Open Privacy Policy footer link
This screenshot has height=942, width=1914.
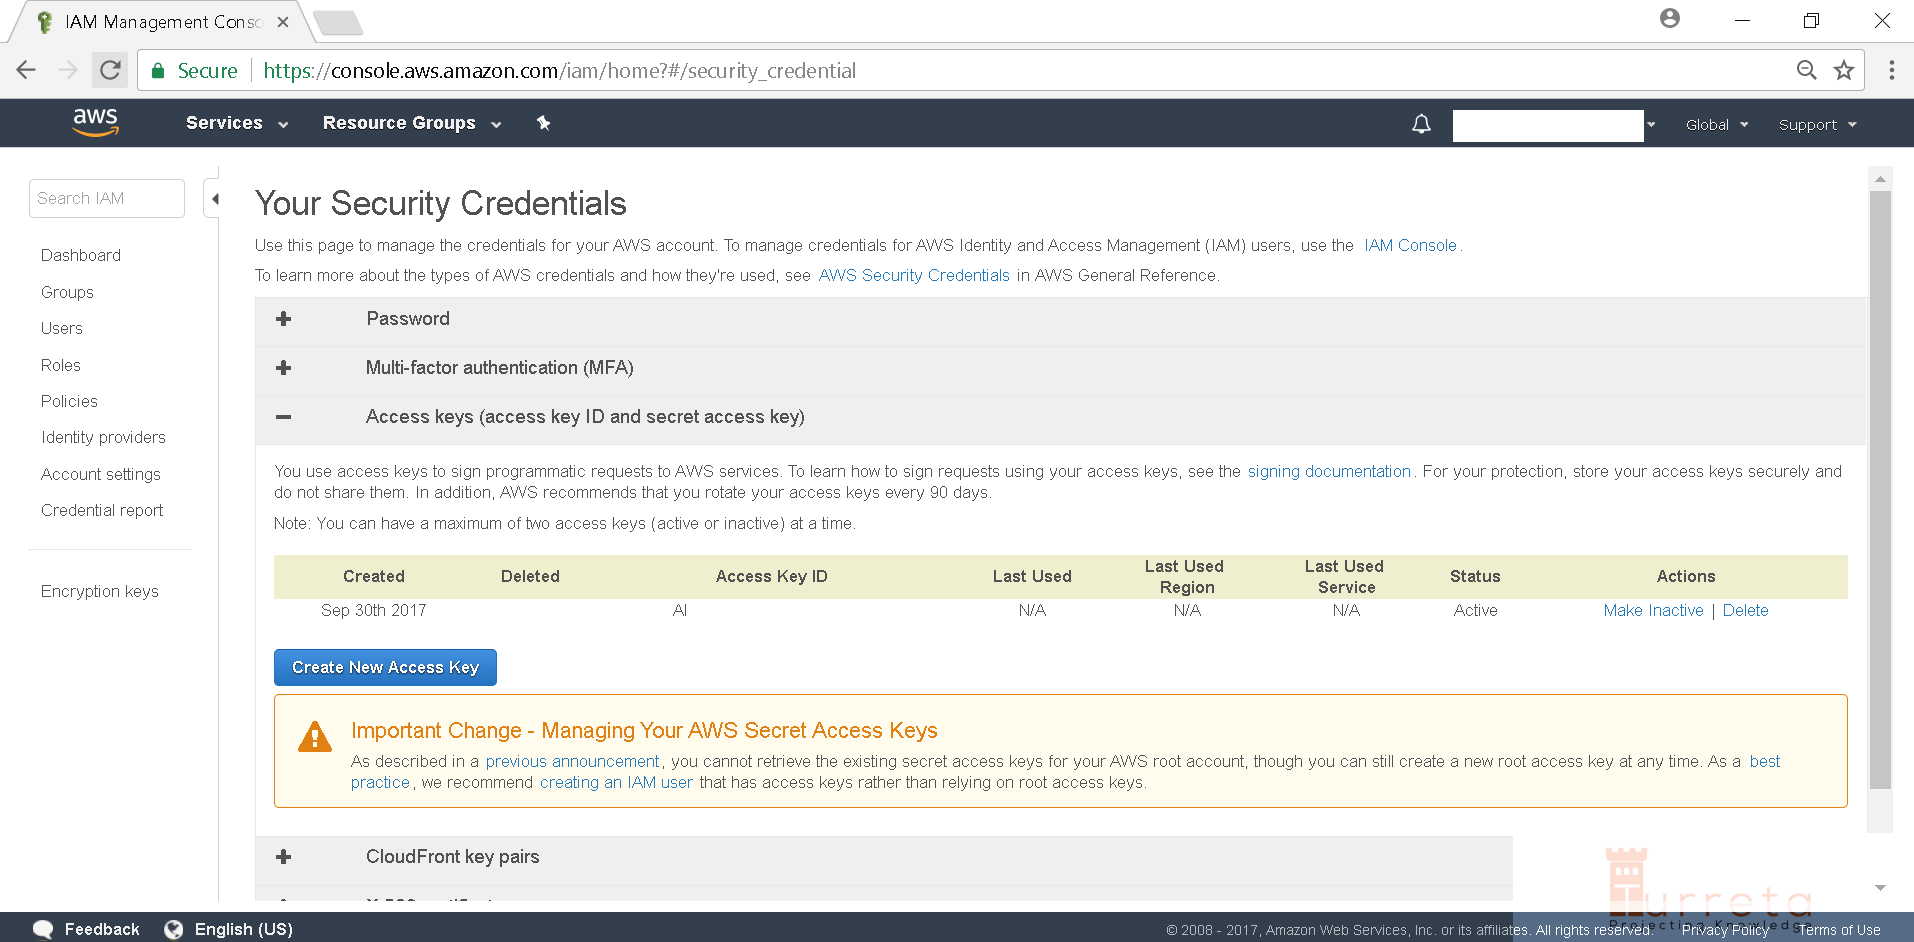(1725, 930)
